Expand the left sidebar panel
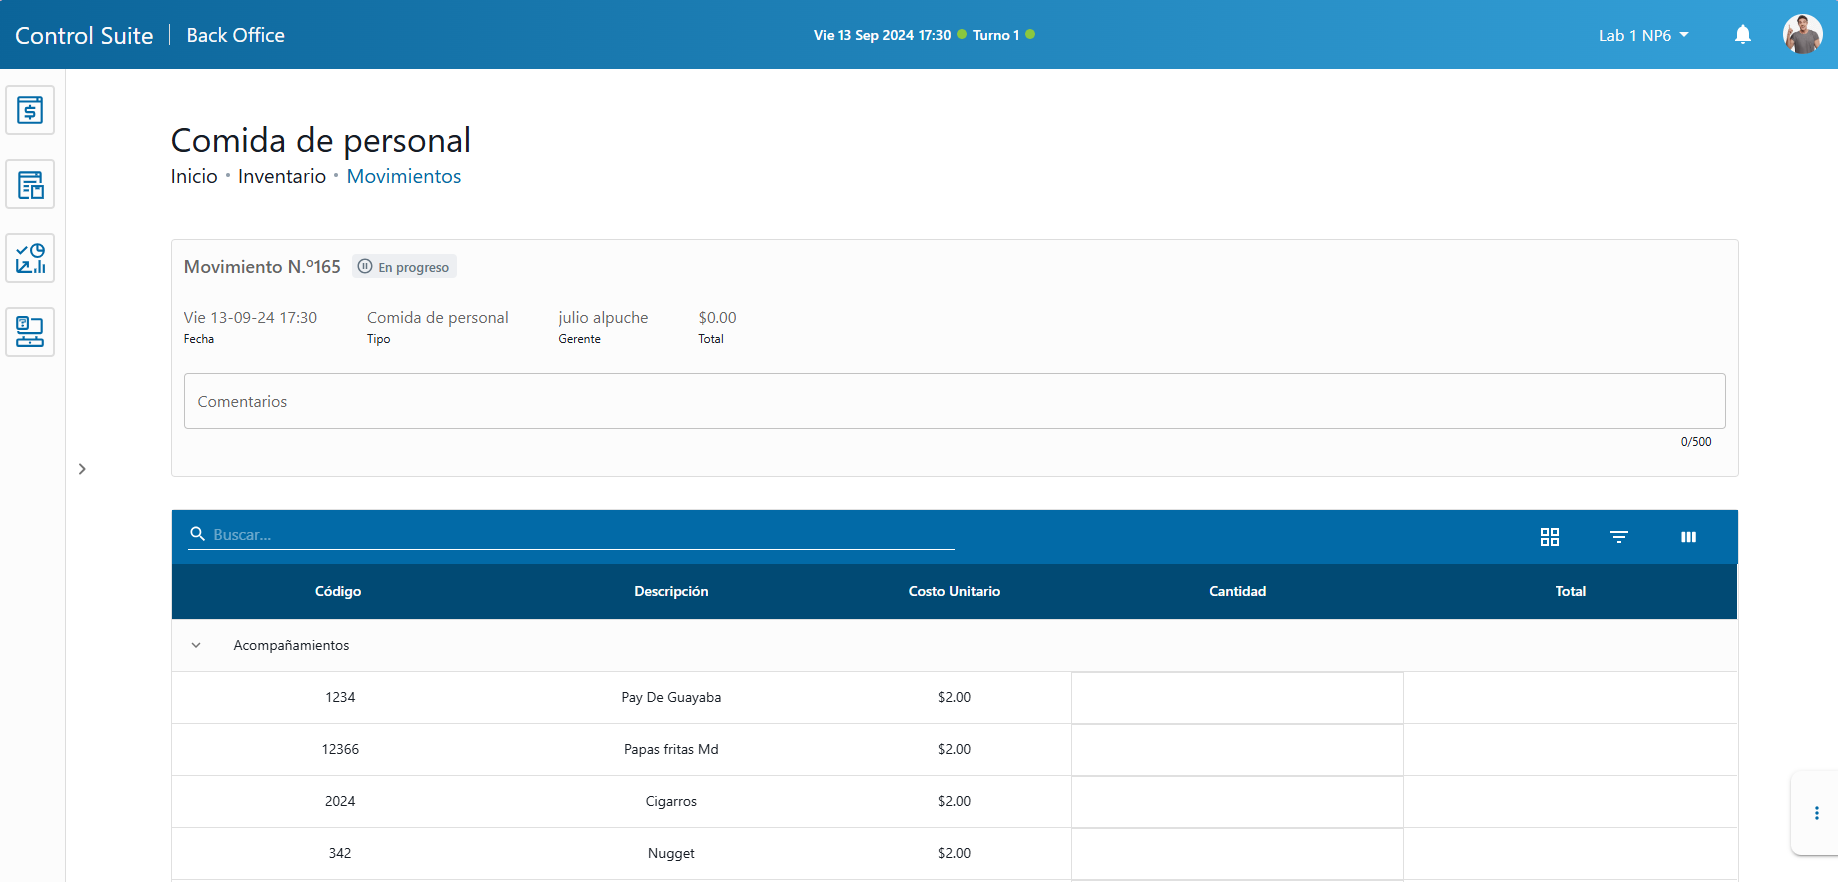The height and width of the screenshot is (882, 1838). click(82, 469)
